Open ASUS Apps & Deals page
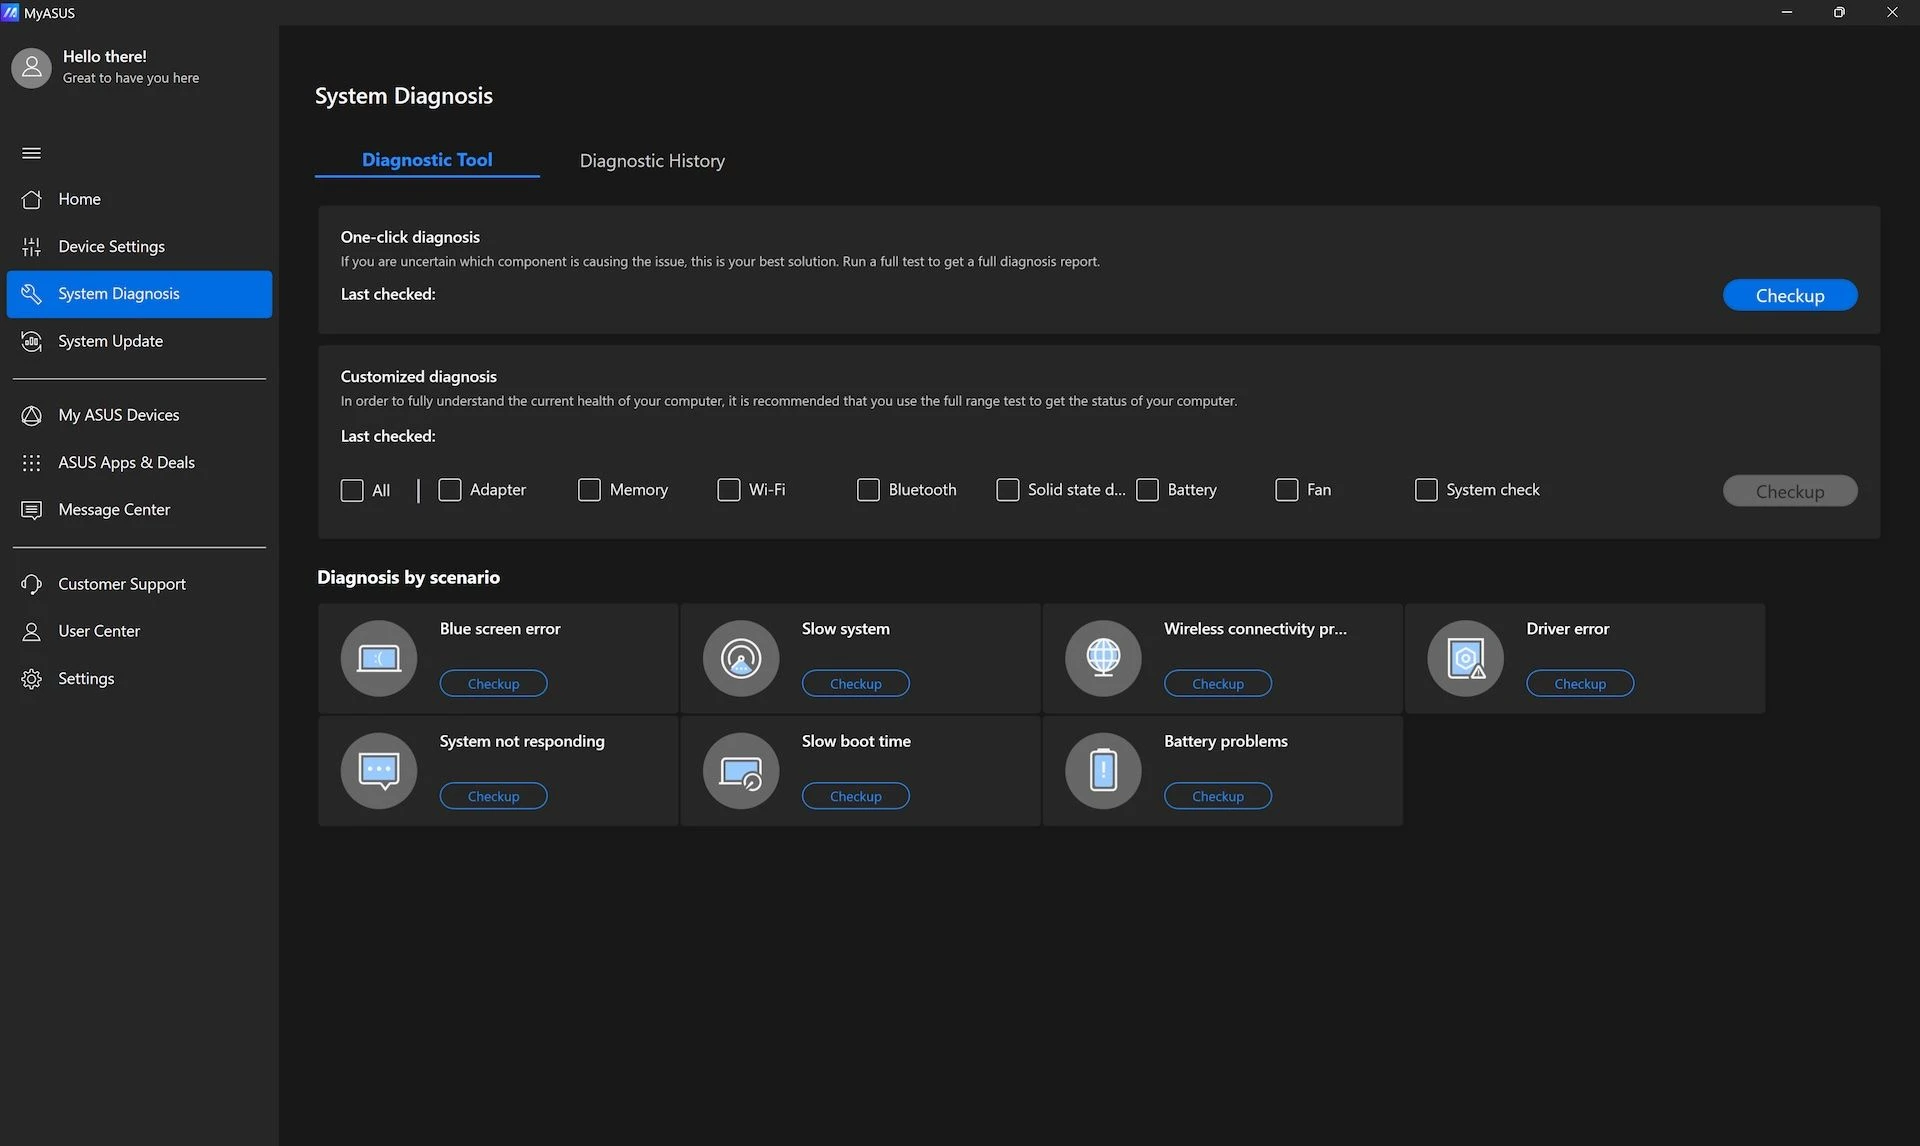Image resolution: width=1920 pixels, height=1146 pixels. 139,462
